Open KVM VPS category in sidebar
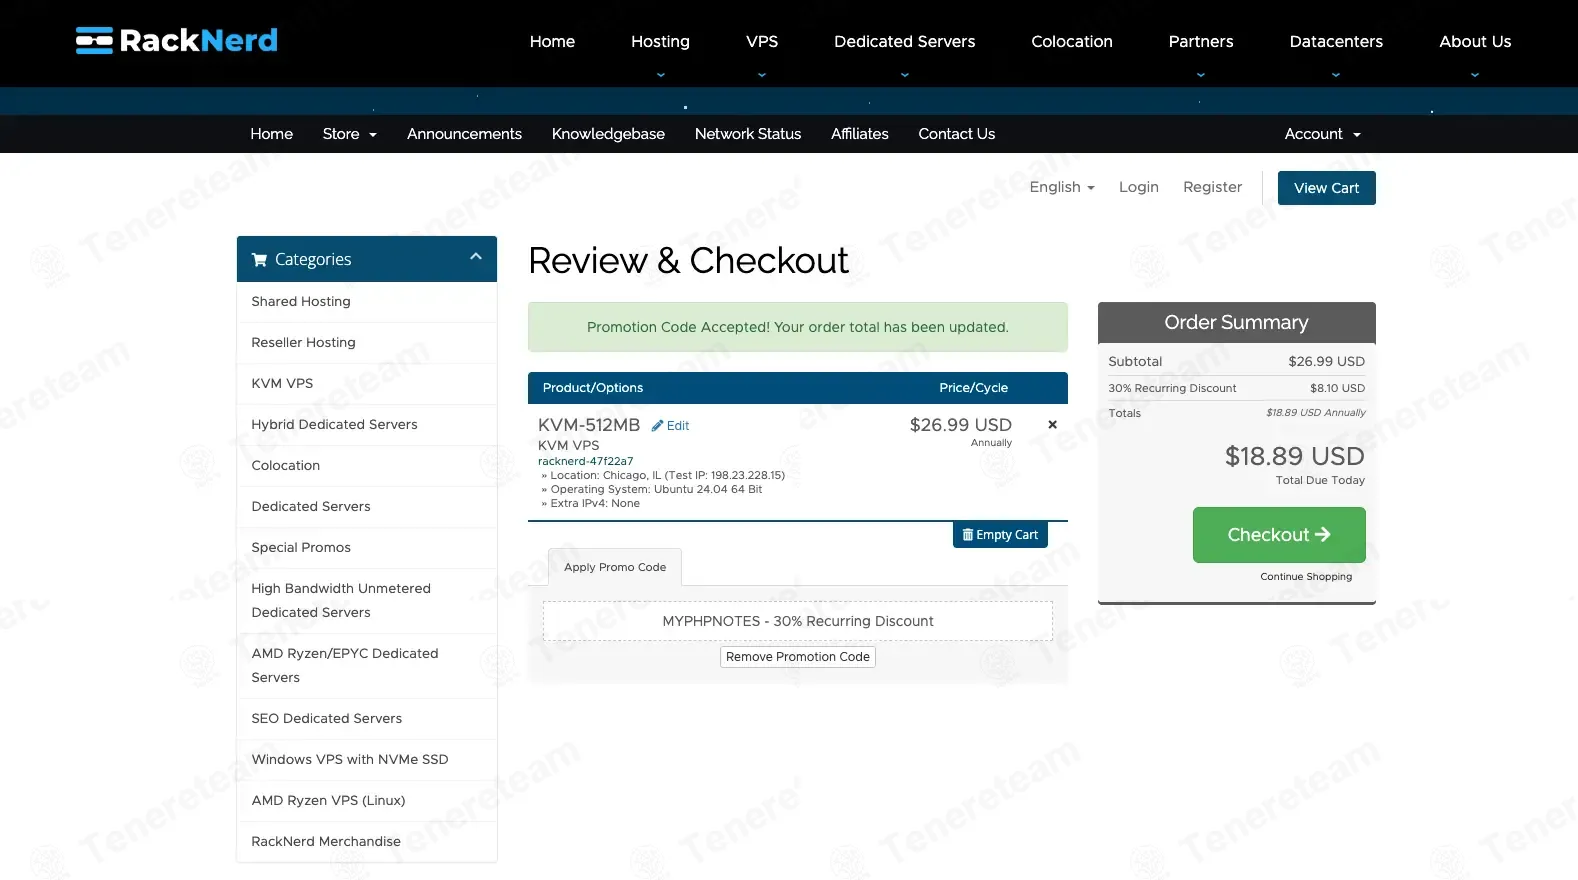 [367, 384]
